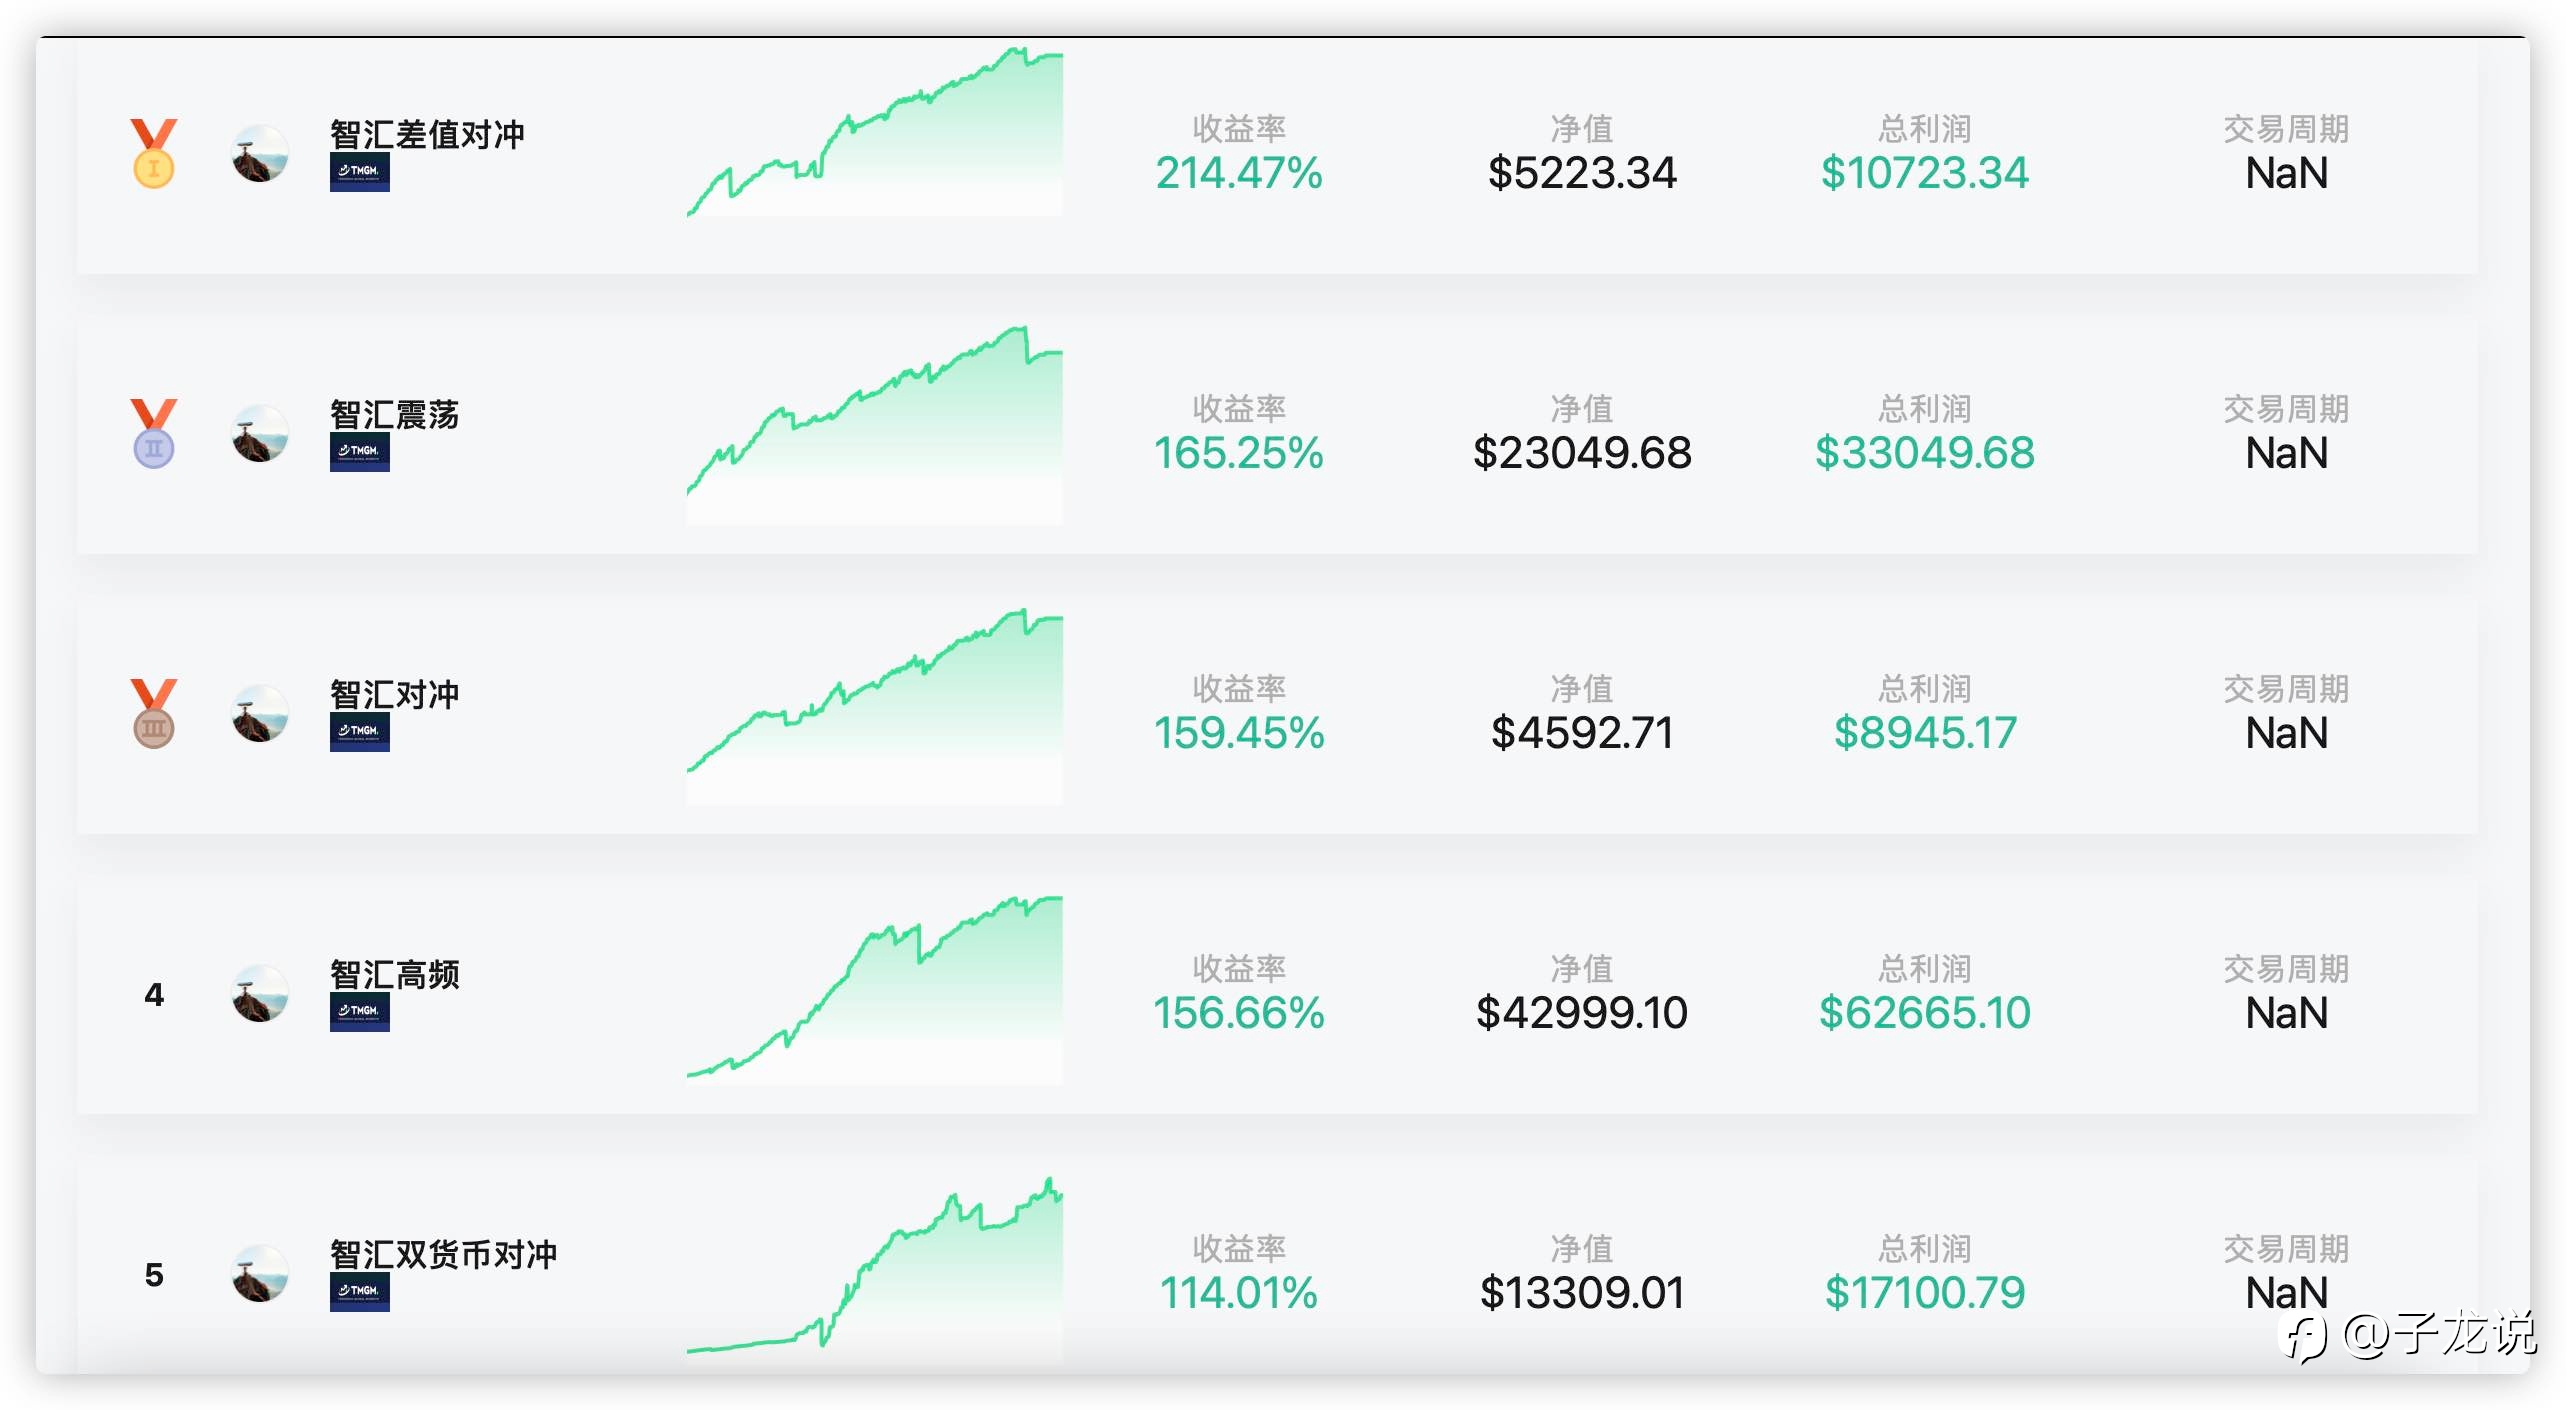Click the 214.47% return rate value

click(1239, 173)
